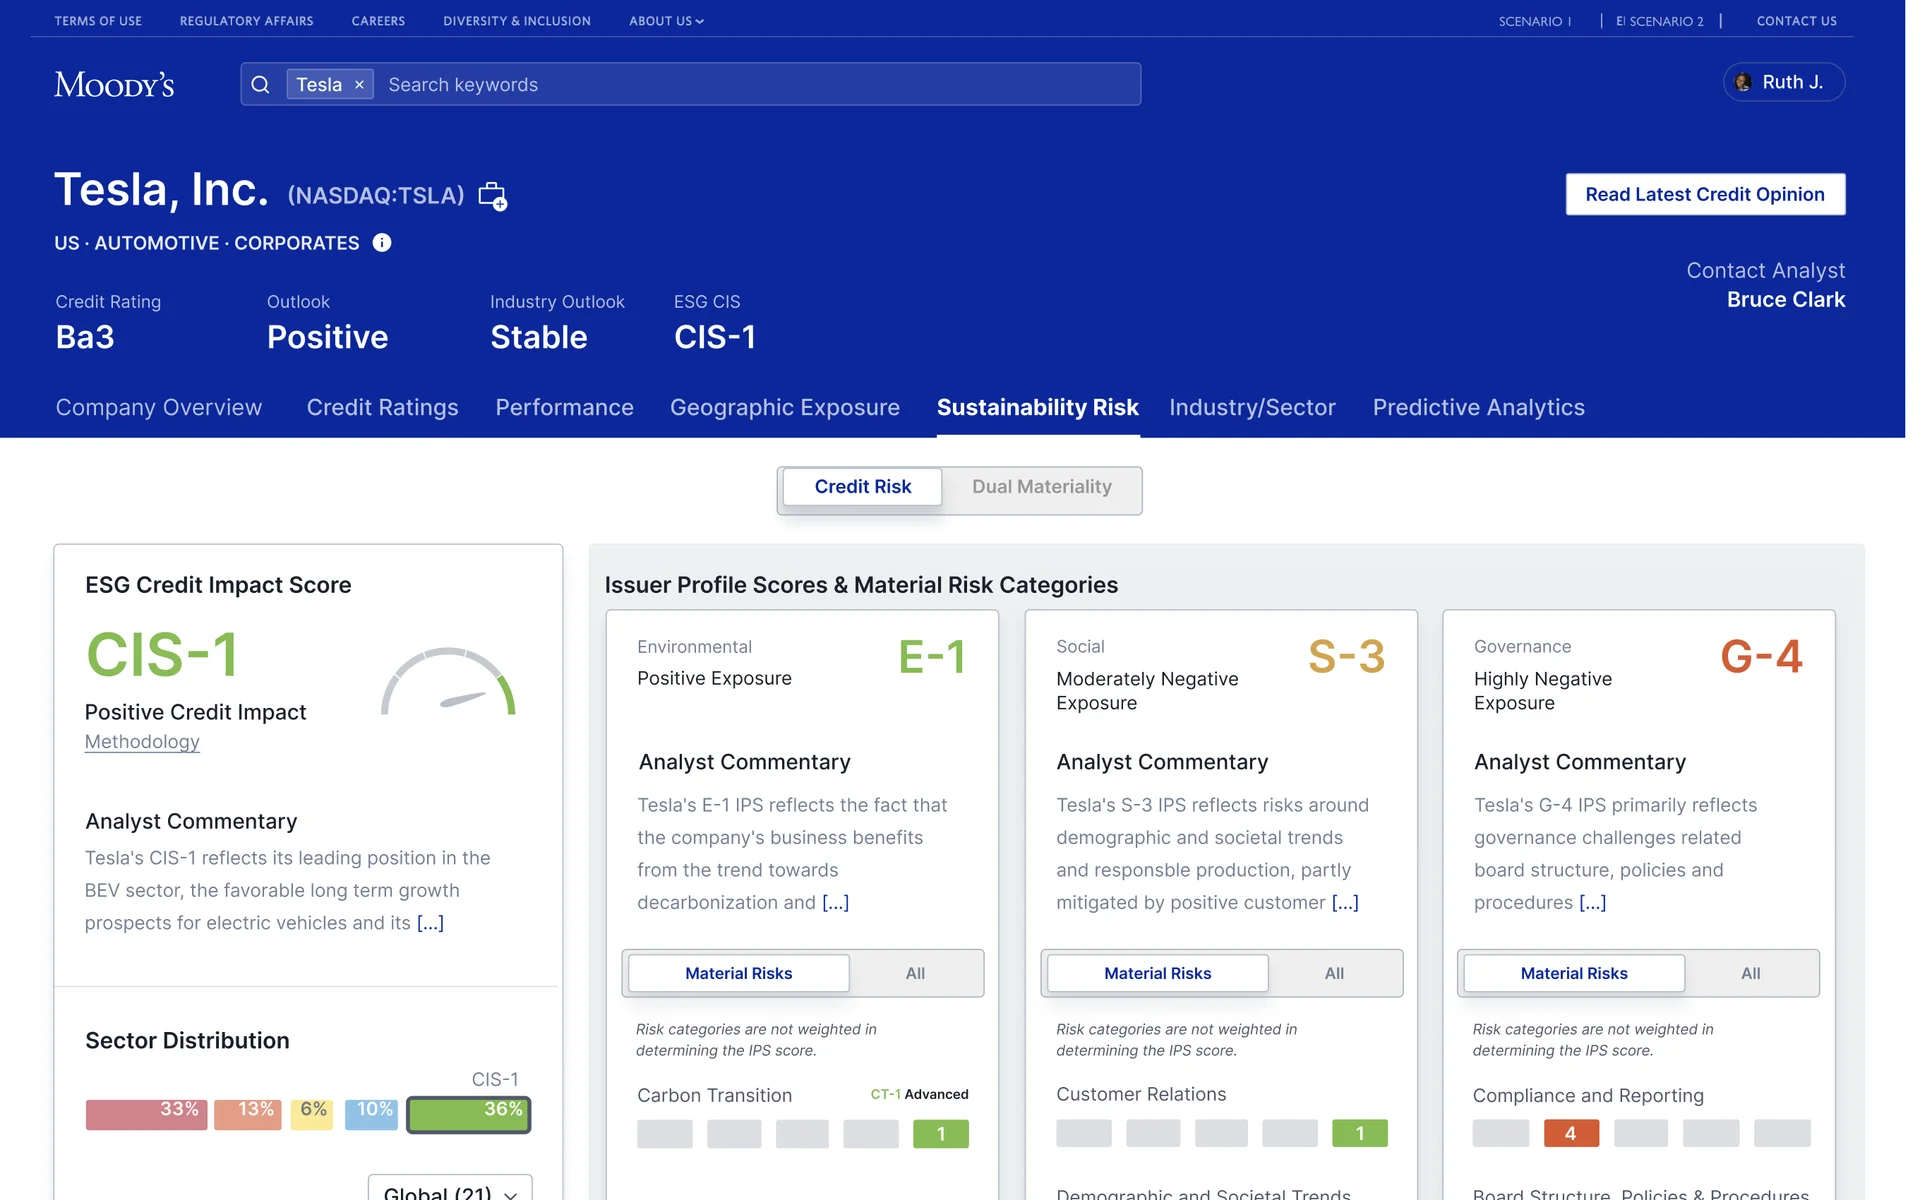Remove the Tesla search tag
The width and height of the screenshot is (1920, 1200).
point(359,85)
